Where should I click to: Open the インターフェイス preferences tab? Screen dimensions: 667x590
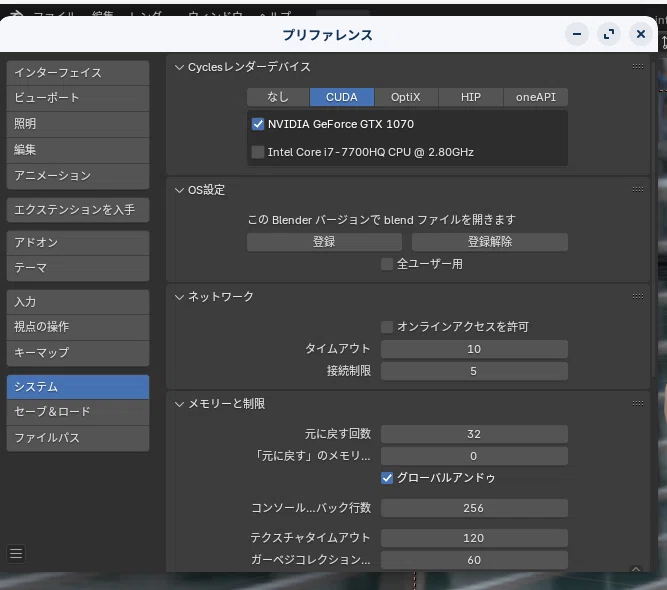pos(78,73)
